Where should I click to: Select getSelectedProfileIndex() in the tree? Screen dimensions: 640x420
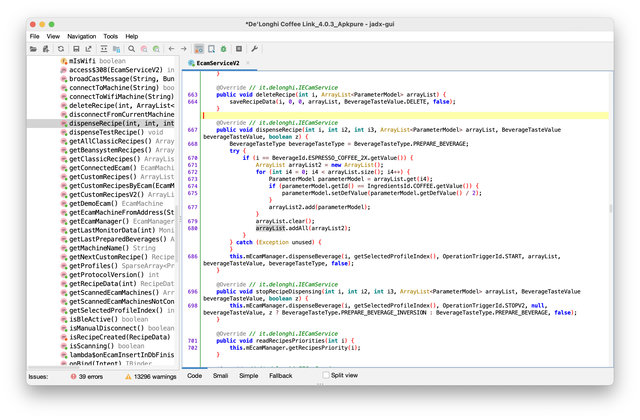[116, 311]
